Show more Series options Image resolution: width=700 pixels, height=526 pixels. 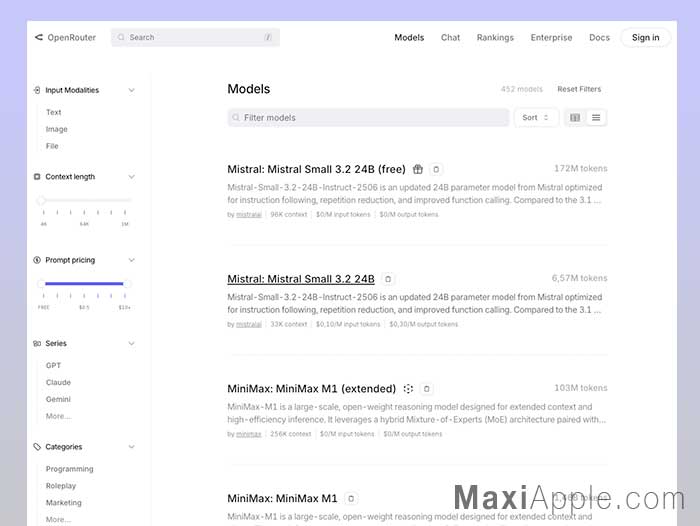point(58,416)
